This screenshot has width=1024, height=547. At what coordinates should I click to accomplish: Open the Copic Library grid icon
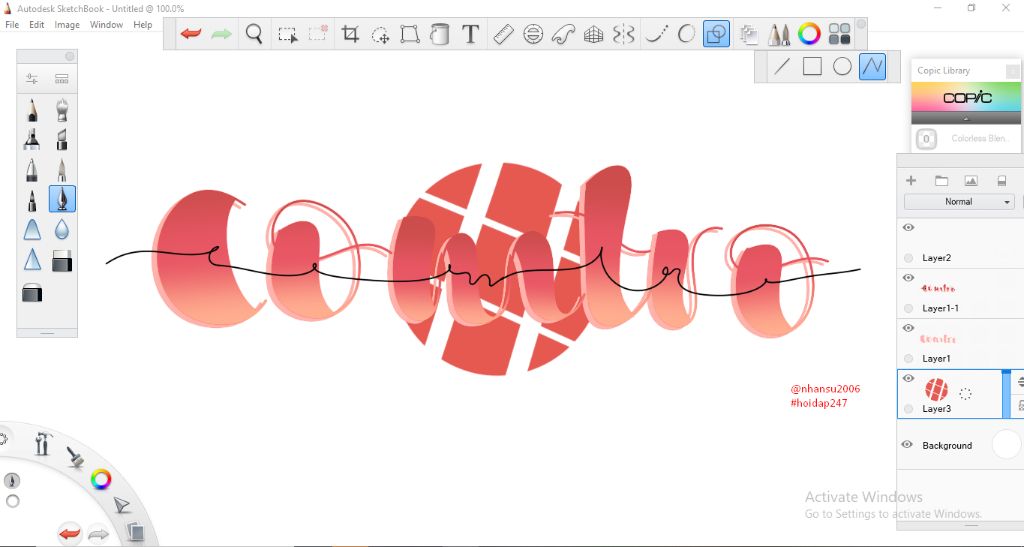point(839,34)
